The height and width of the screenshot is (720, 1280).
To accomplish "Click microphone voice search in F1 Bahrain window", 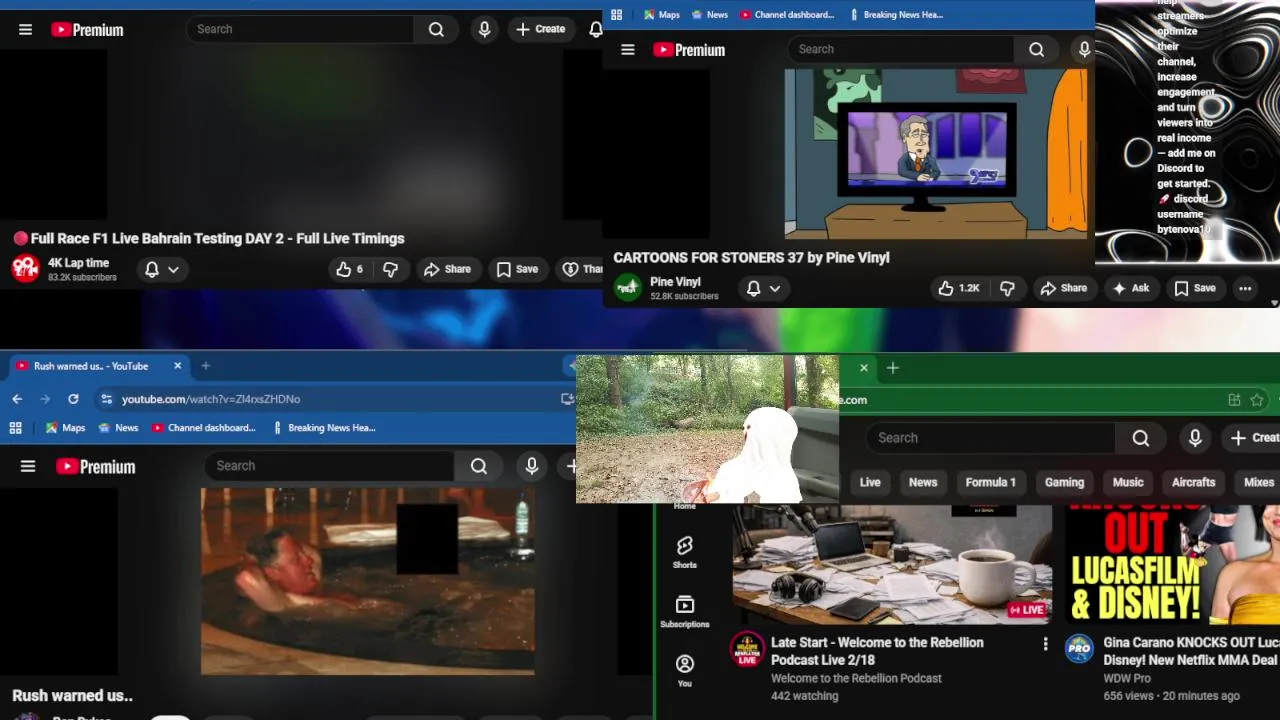I will click(x=485, y=29).
